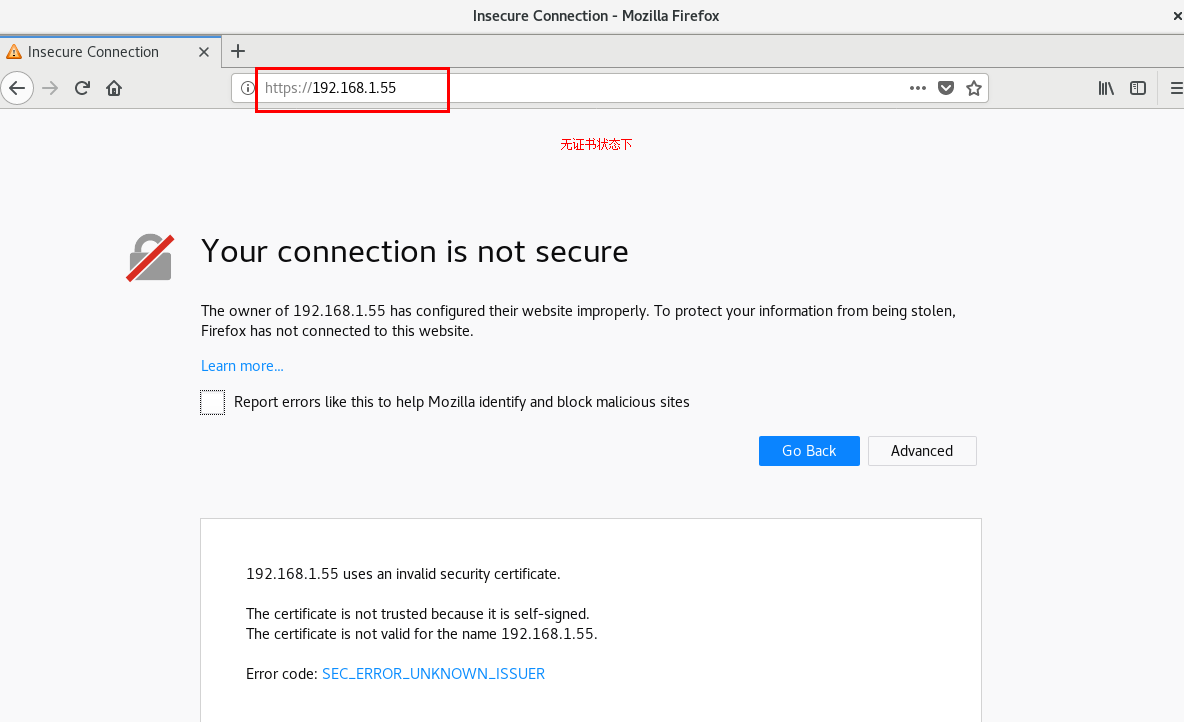Screen dimensions: 1184x722
Task: Save page to Pocket
Action: click(945, 88)
